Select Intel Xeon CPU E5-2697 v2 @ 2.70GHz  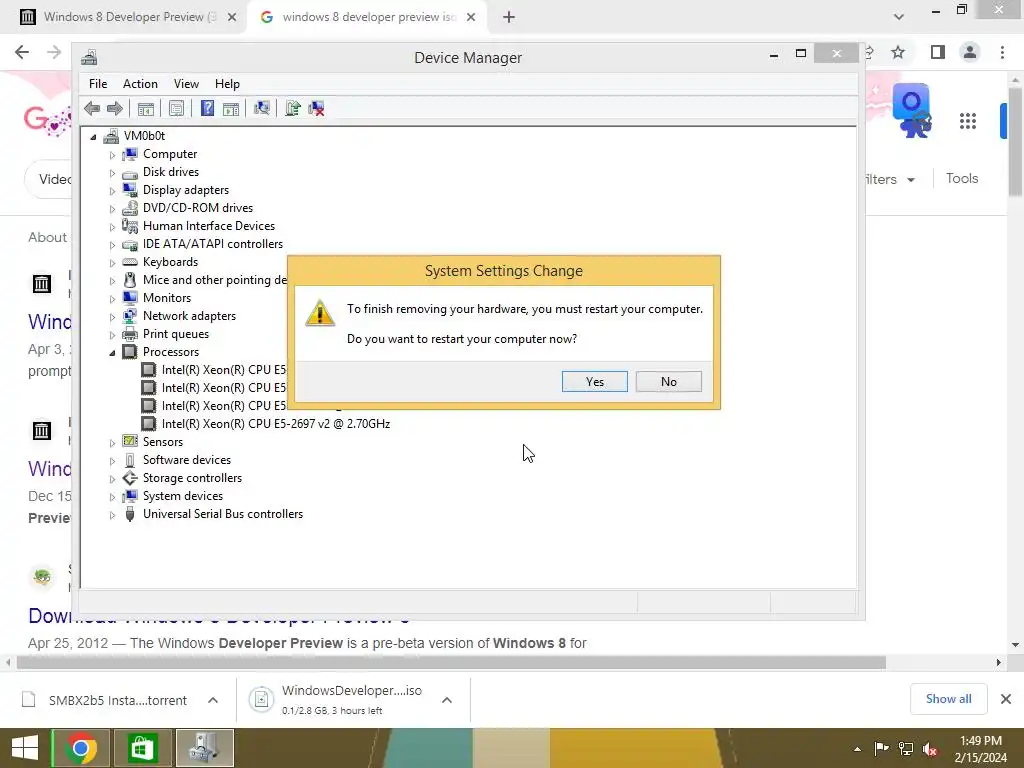[276, 424]
